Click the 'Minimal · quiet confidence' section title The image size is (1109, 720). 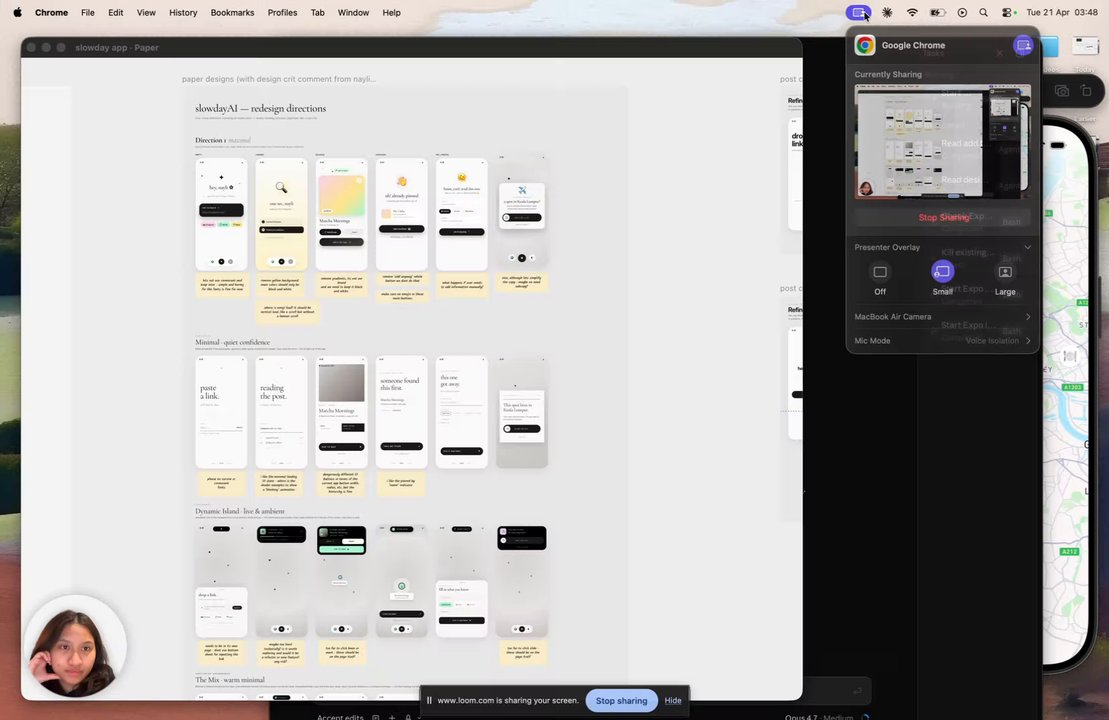point(233,342)
